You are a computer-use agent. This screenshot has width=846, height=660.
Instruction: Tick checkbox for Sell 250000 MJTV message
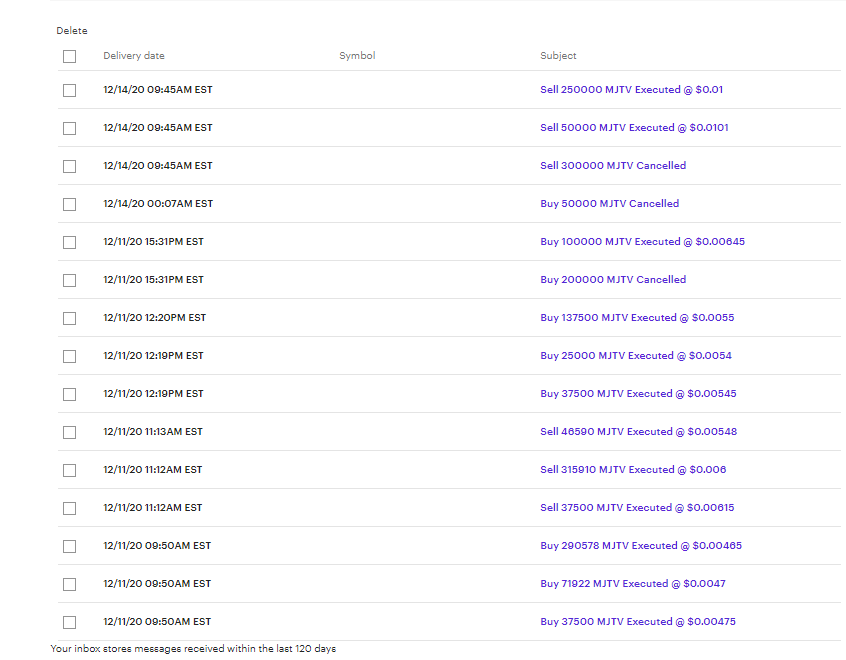click(69, 90)
